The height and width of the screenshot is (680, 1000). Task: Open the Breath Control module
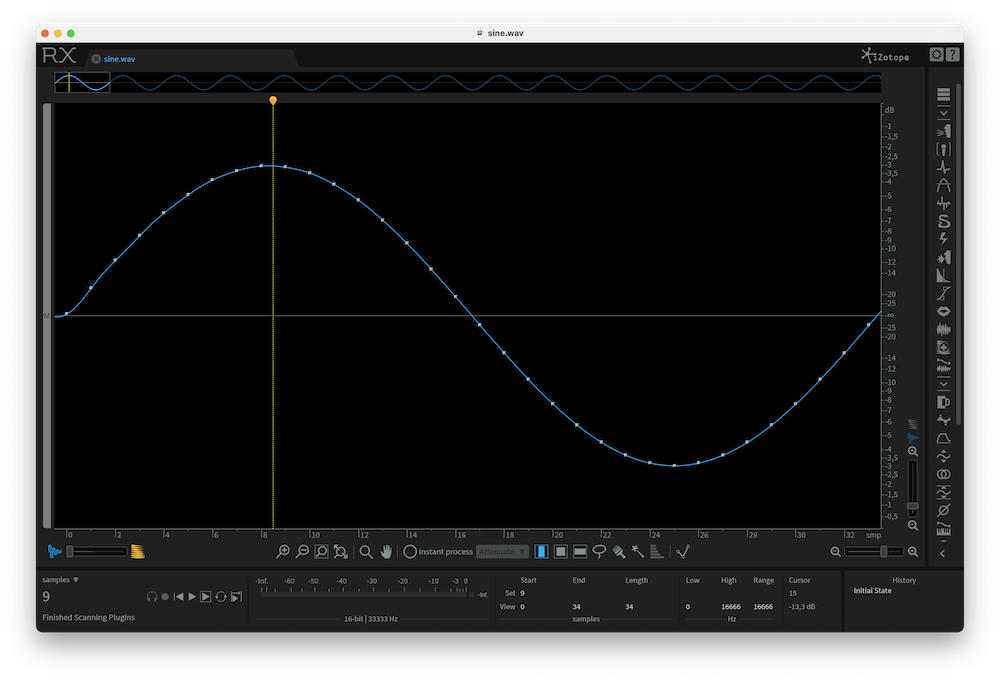point(943,131)
